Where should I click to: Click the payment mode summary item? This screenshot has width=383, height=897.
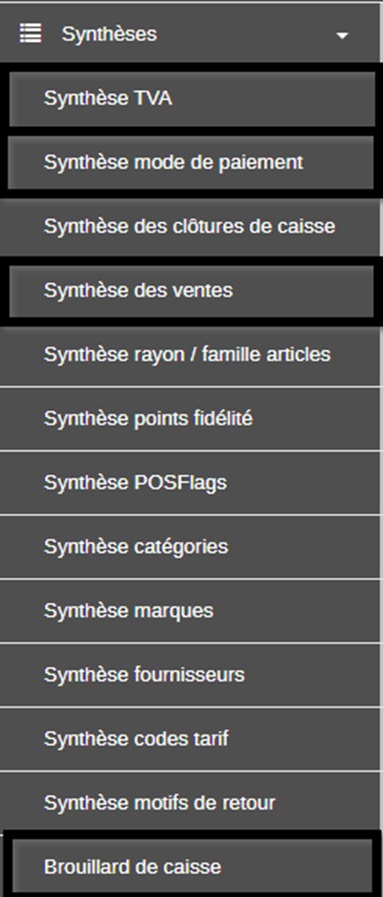pyautogui.click(x=192, y=162)
